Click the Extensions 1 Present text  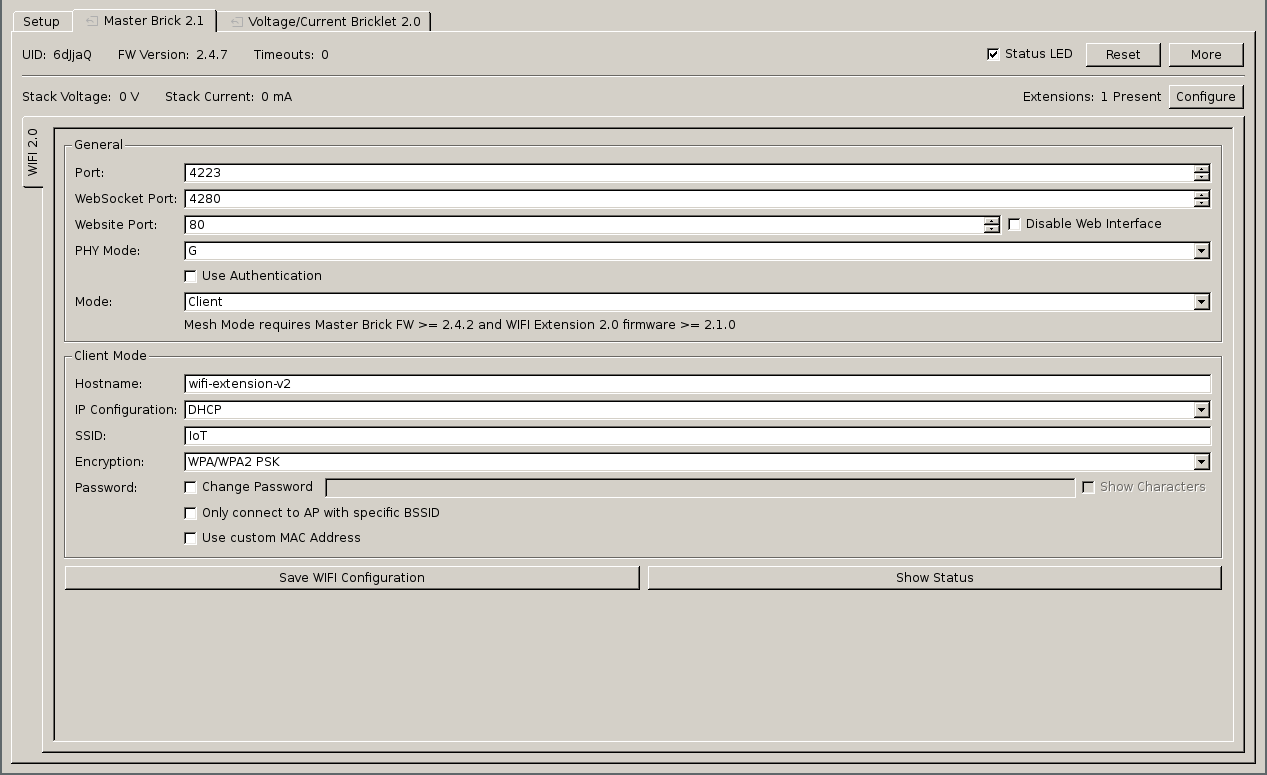pos(1092,97)
